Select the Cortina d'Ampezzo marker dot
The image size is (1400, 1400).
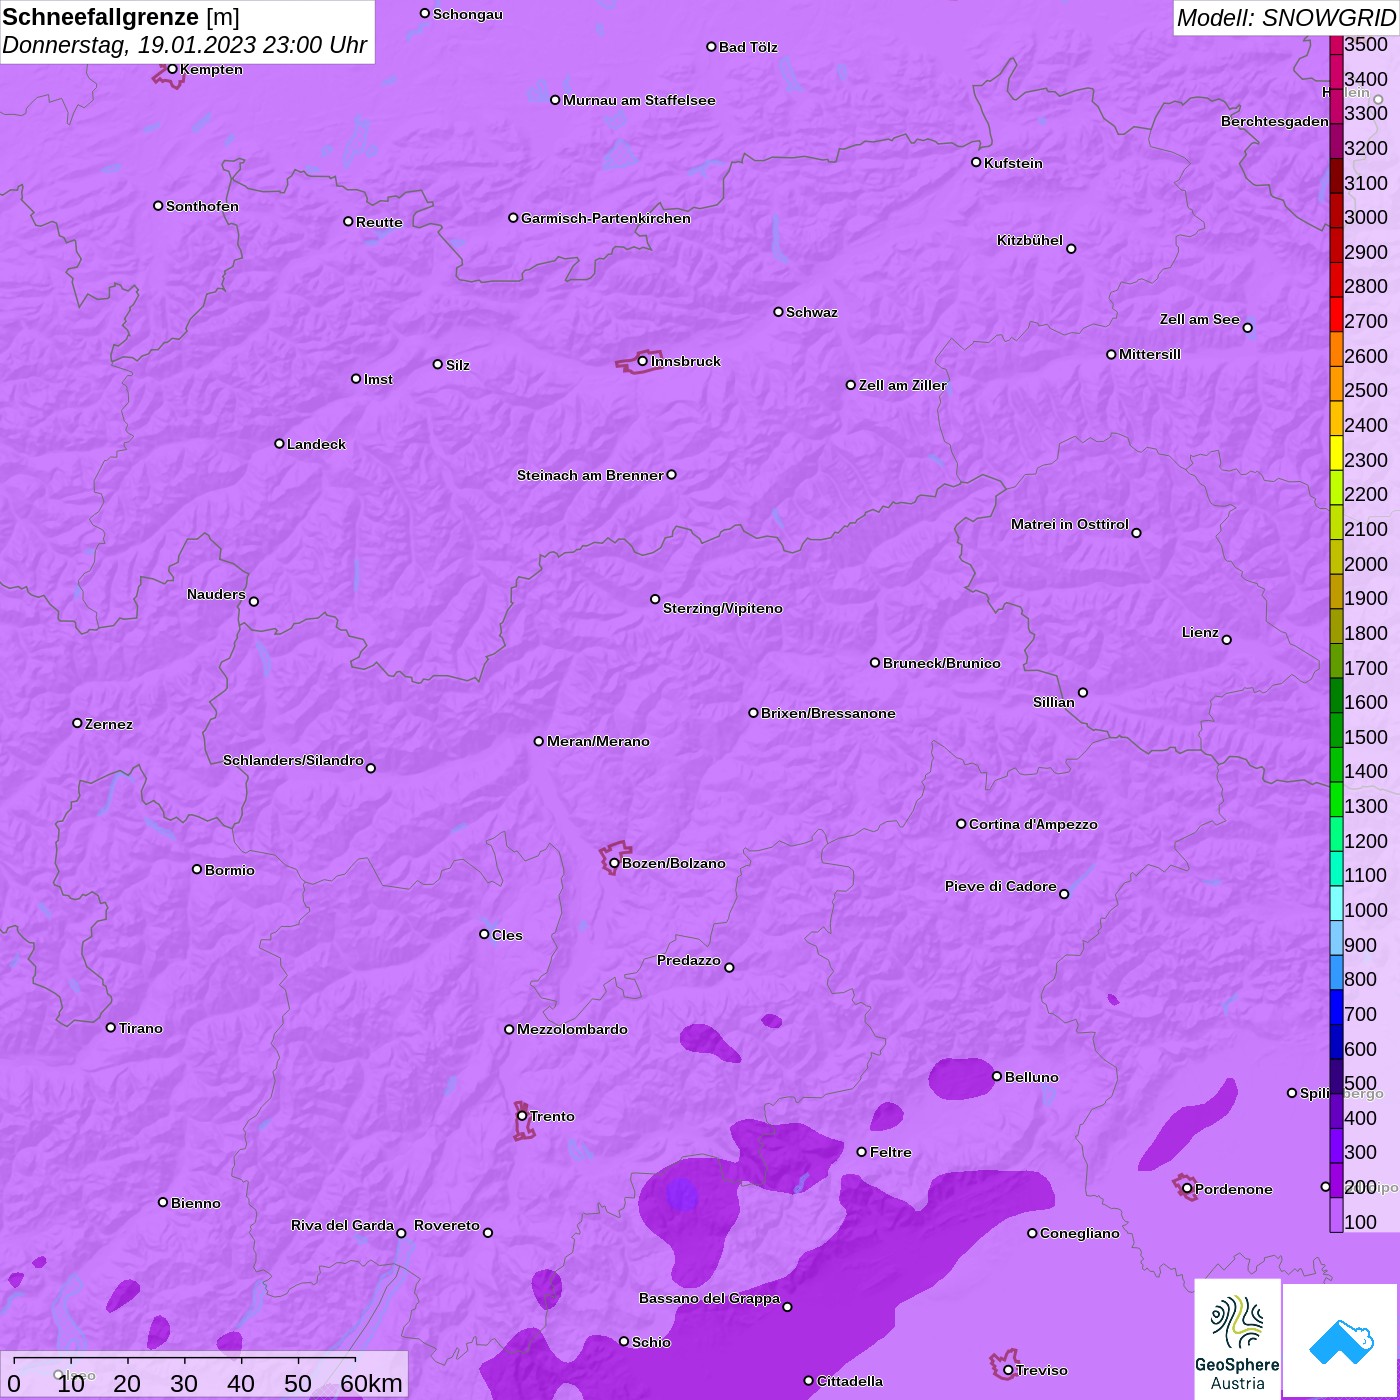coord(961,824)
